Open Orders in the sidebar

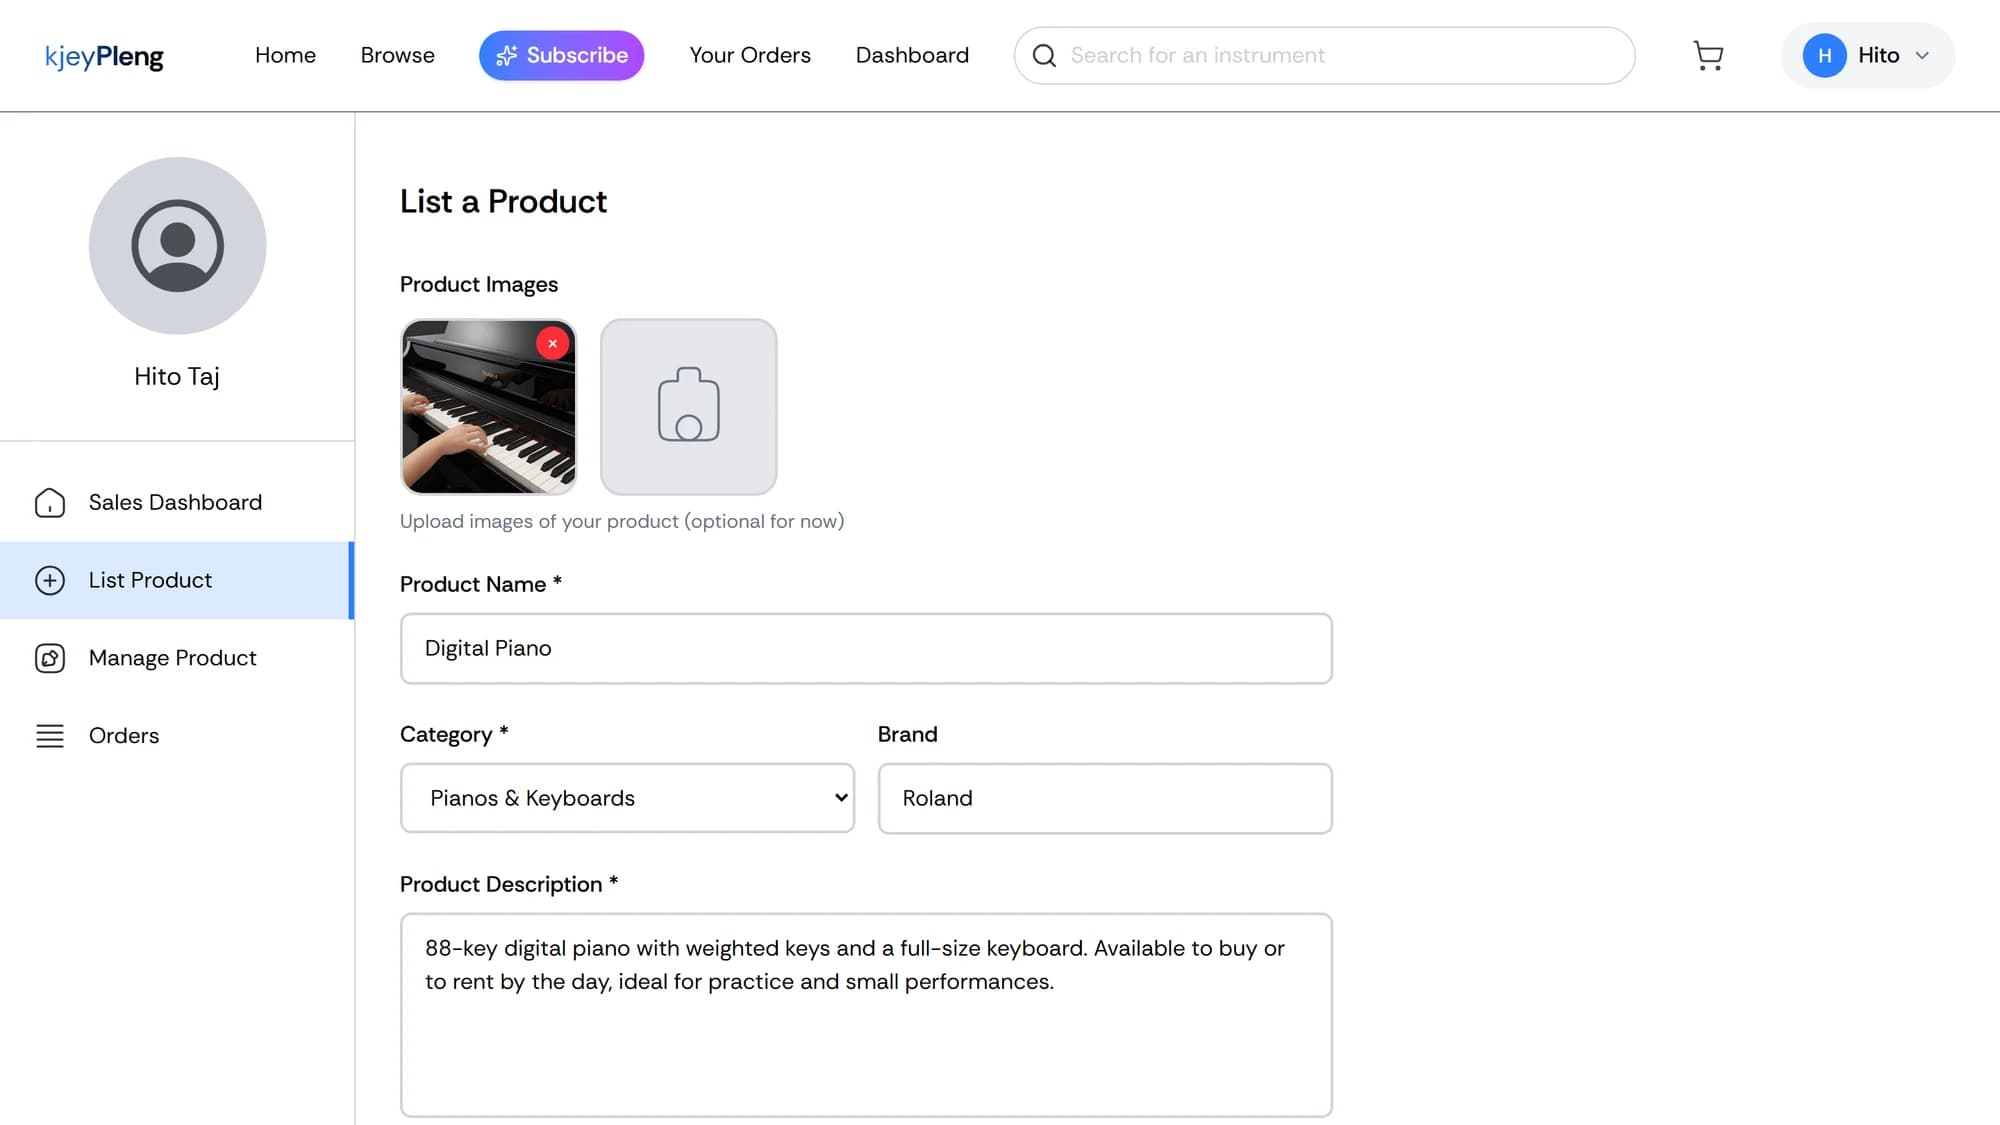(177, 736)
